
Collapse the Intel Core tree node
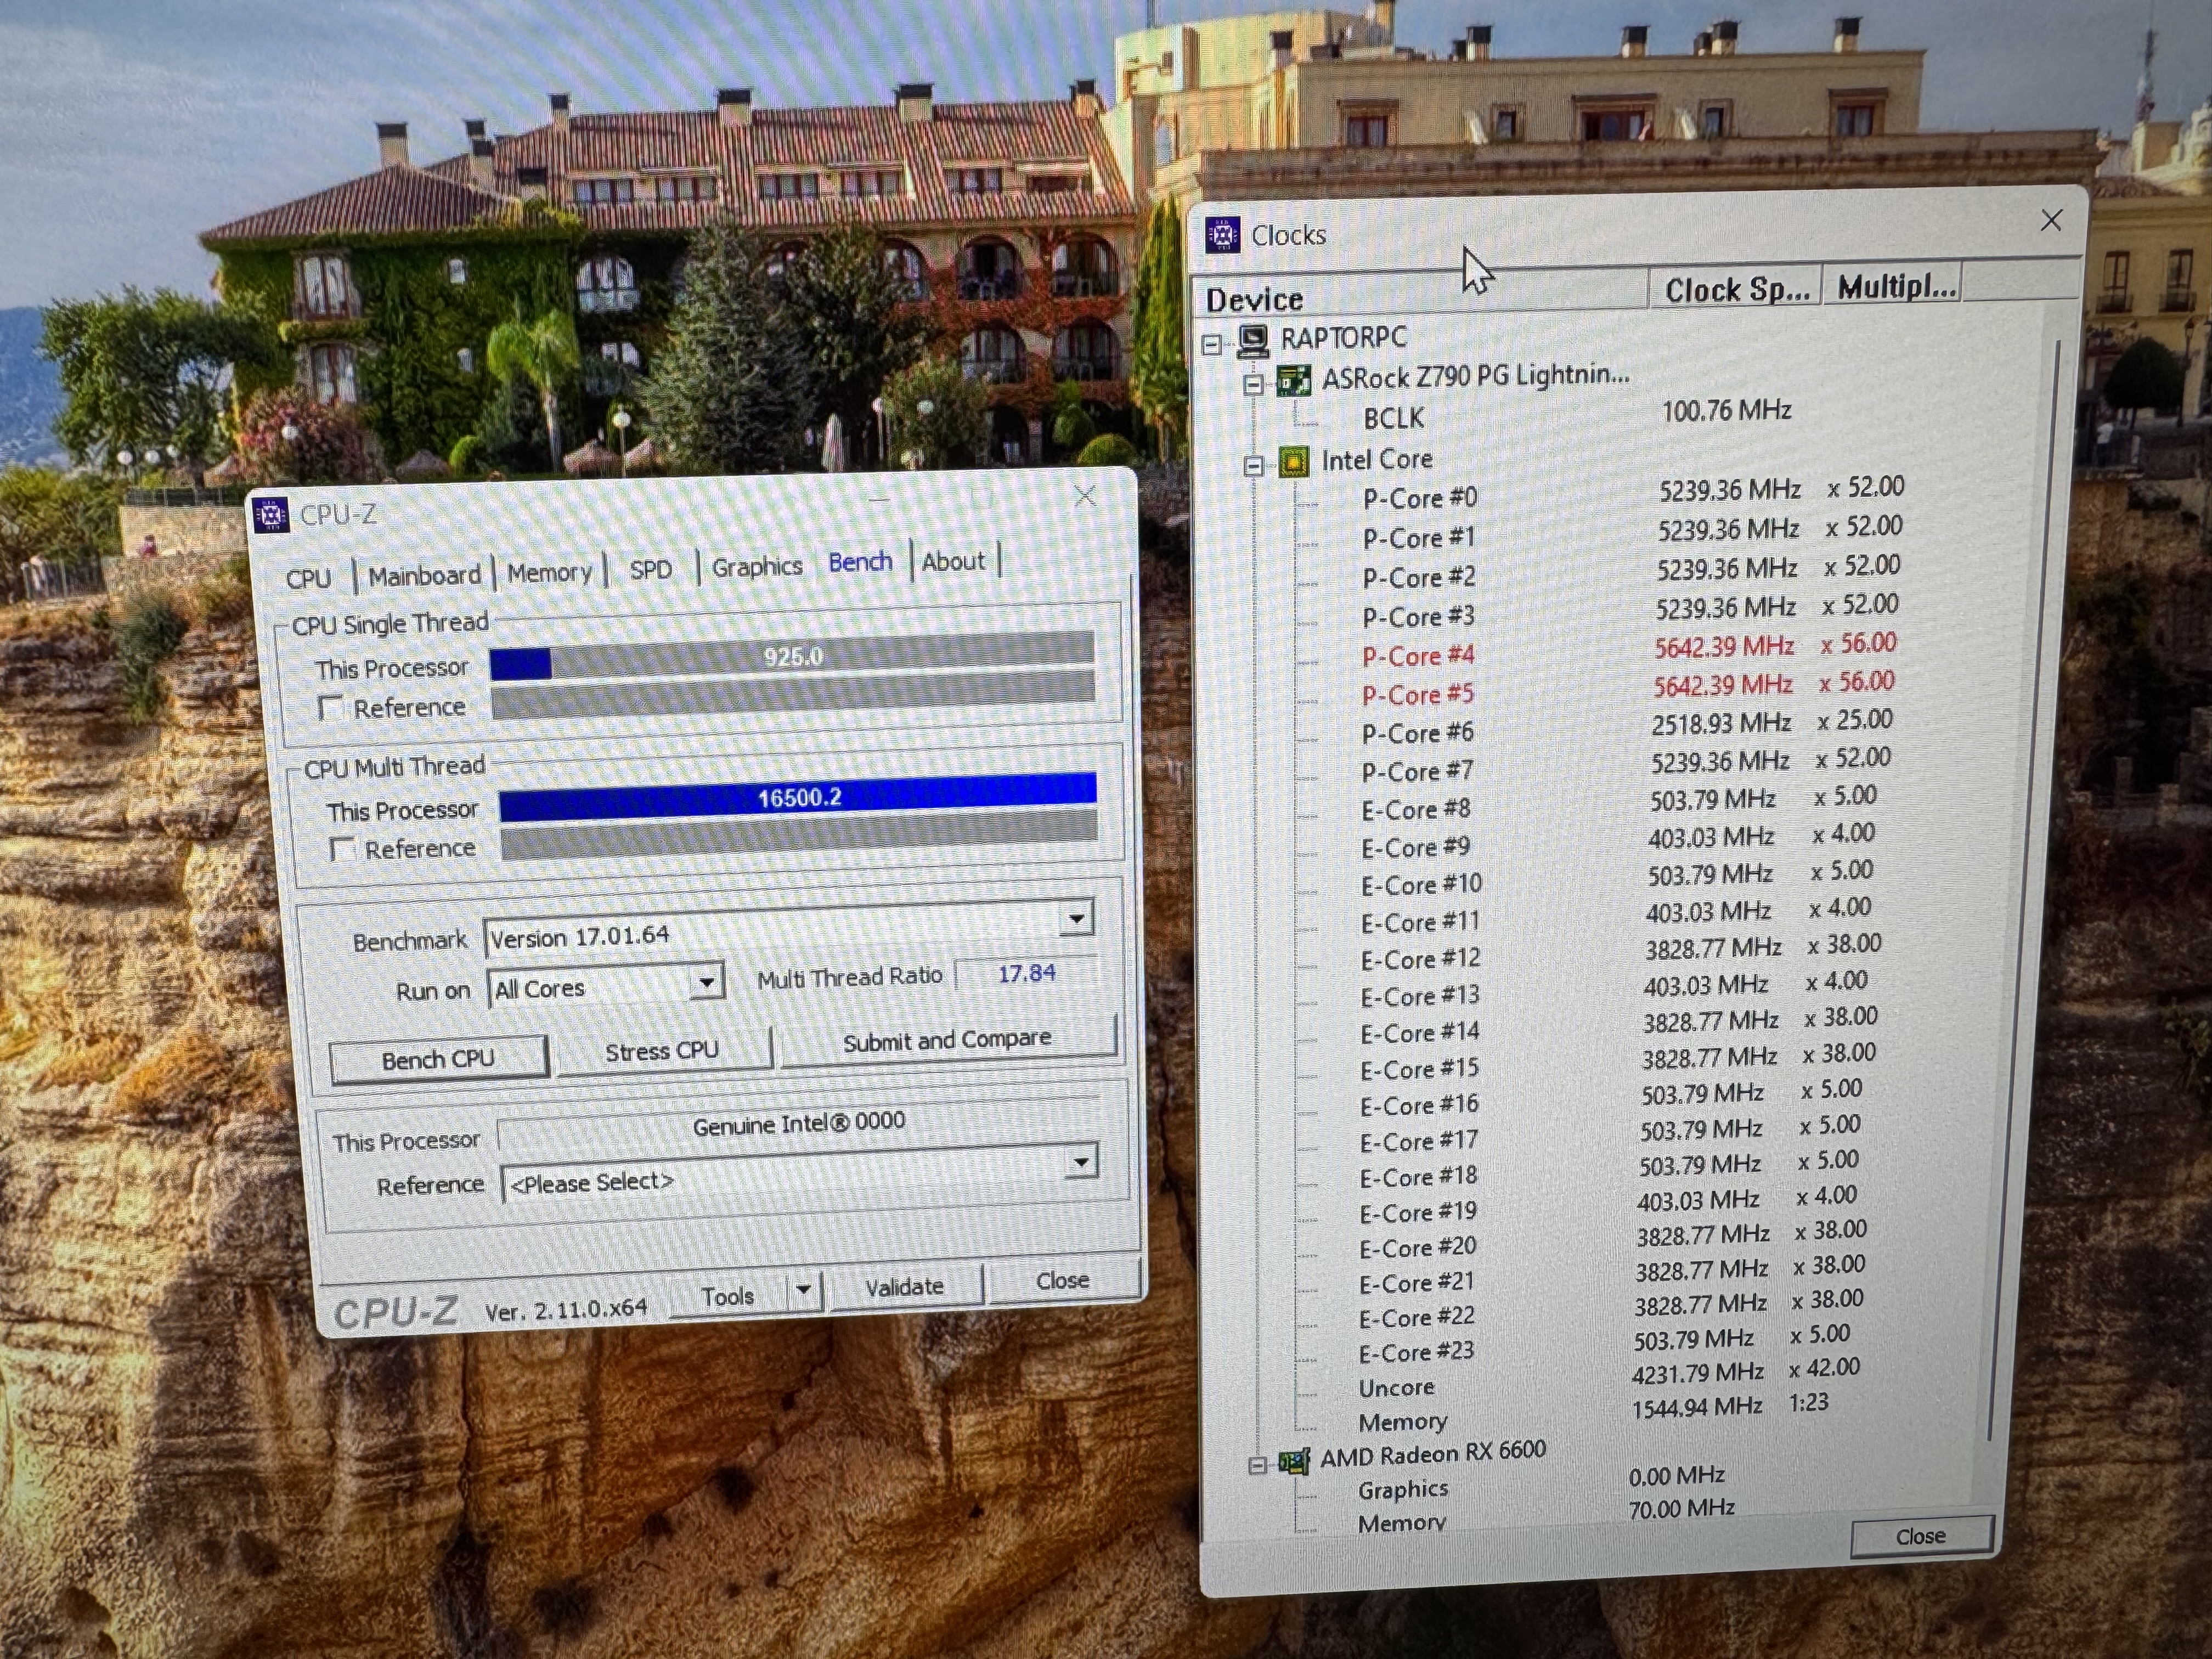1253,466
